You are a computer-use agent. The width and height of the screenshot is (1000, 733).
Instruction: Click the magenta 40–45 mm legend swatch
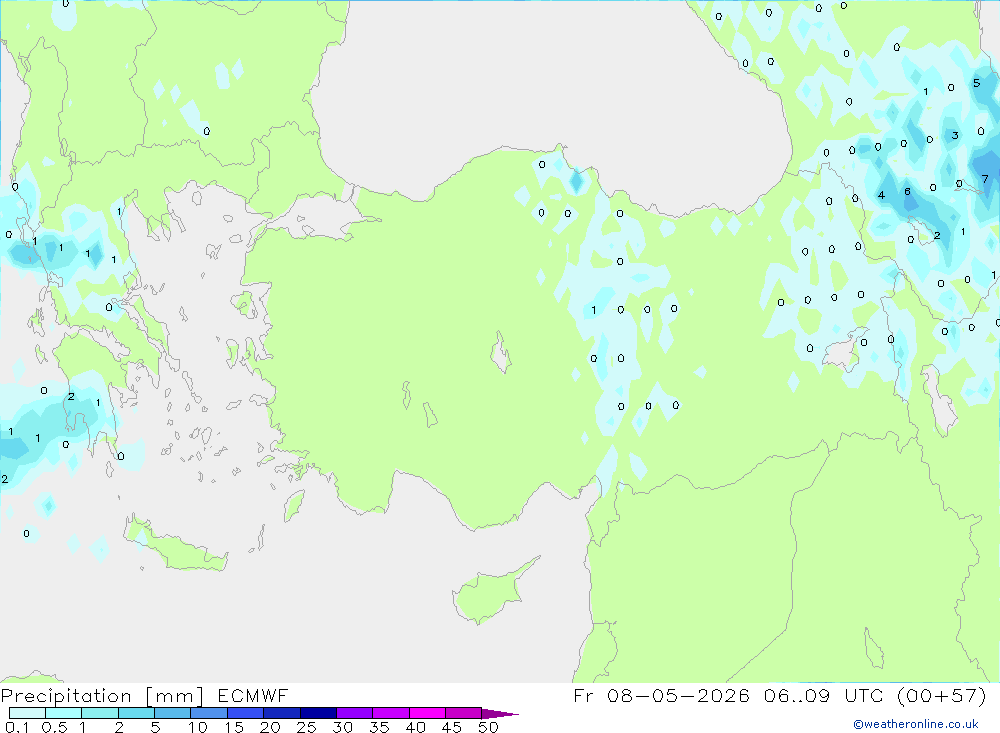[427, 713]
